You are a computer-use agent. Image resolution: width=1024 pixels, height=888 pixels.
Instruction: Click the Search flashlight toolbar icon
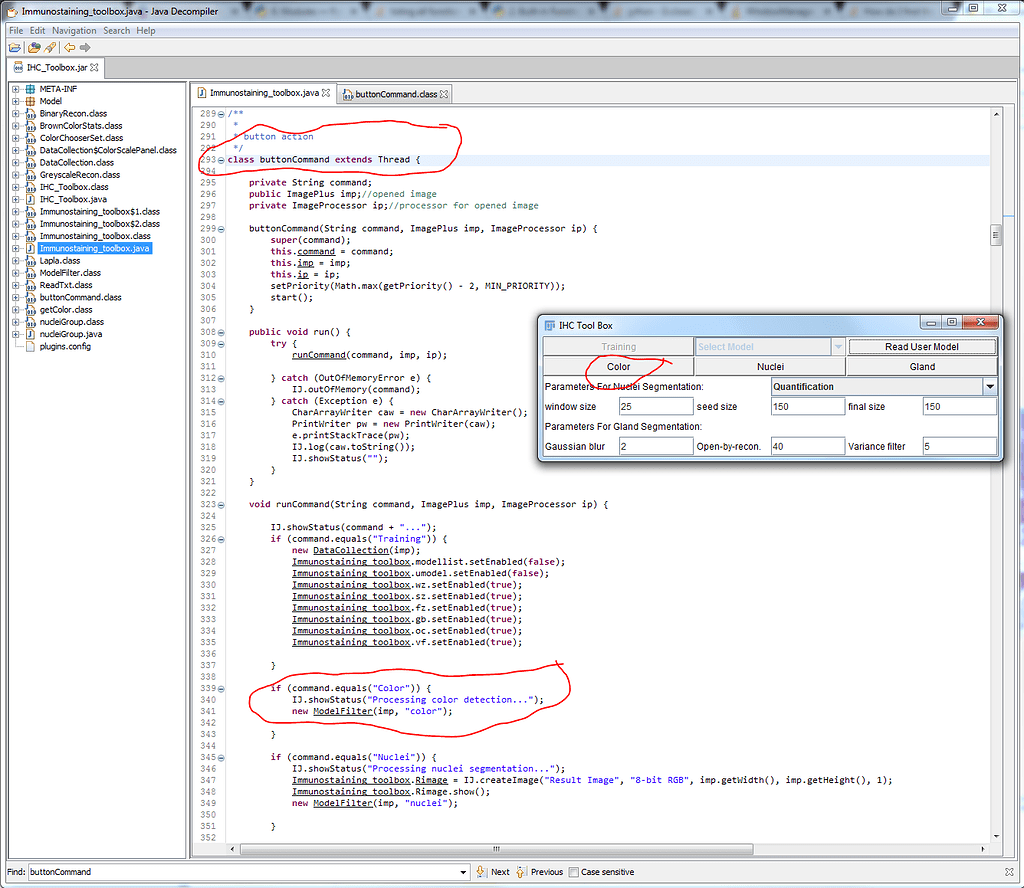49,46
